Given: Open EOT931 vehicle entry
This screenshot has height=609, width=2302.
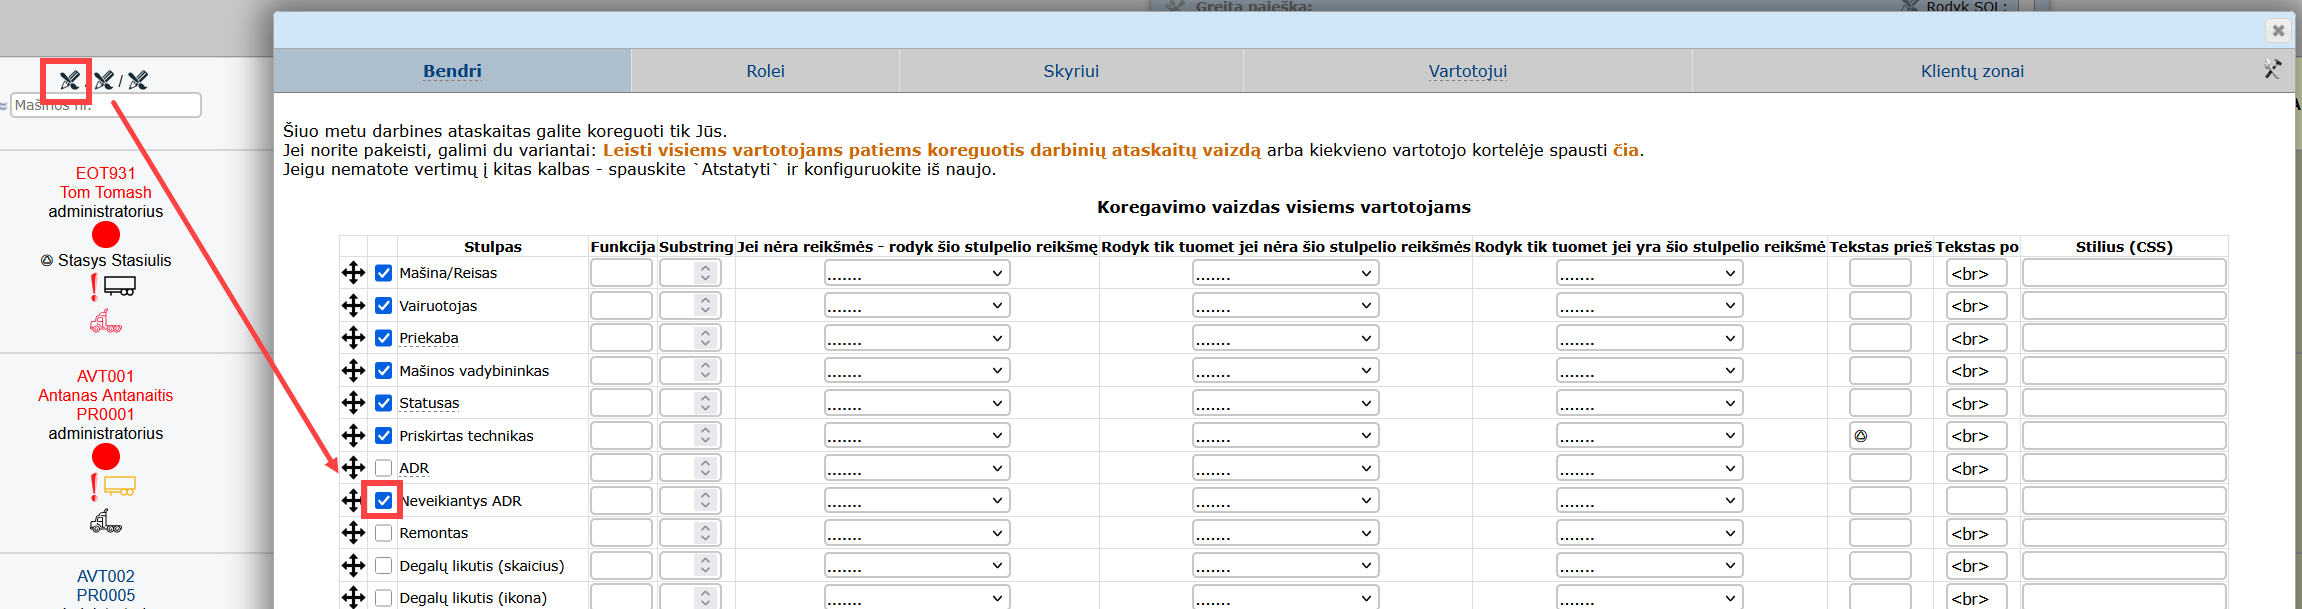Looking at the screenshot, I should (106, 173).
